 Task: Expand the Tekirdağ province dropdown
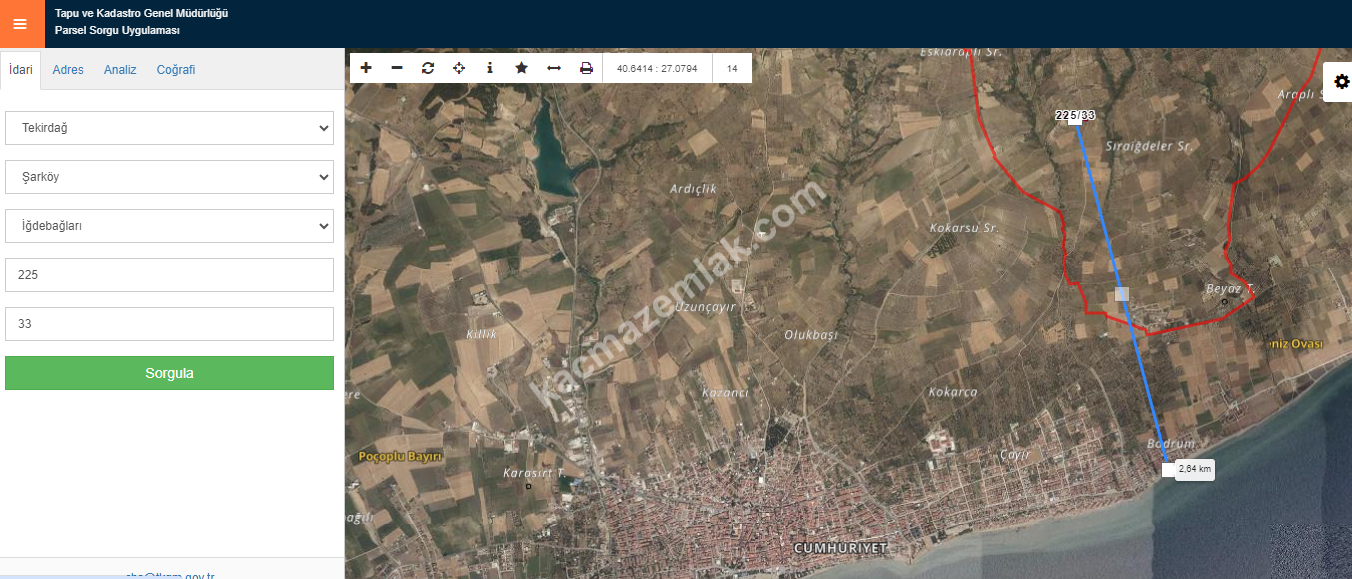[169, 128]
